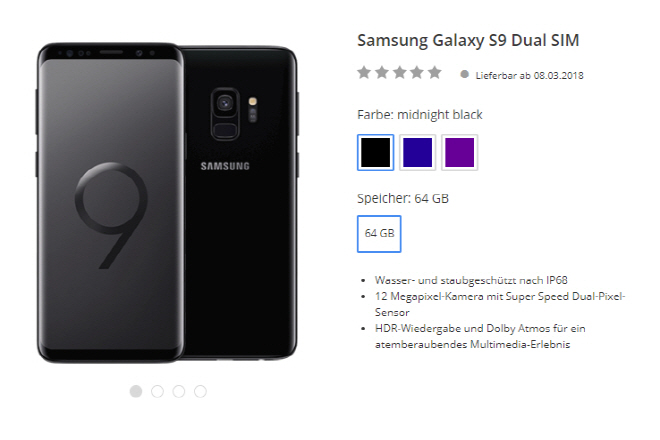Click the second rating star
The height and width of the screenshot is (440, 660).
(382, 73)
